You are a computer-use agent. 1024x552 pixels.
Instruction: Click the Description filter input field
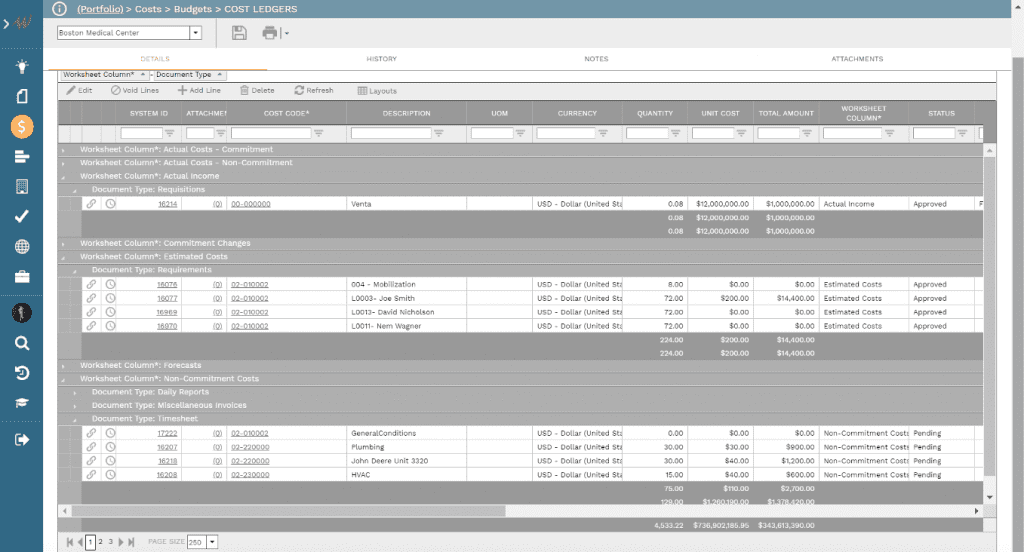click(x=391, y=133)
